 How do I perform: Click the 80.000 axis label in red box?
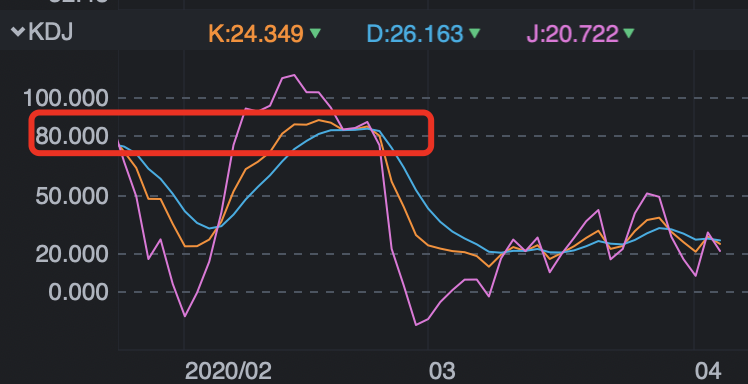click(x=72, y=137)
